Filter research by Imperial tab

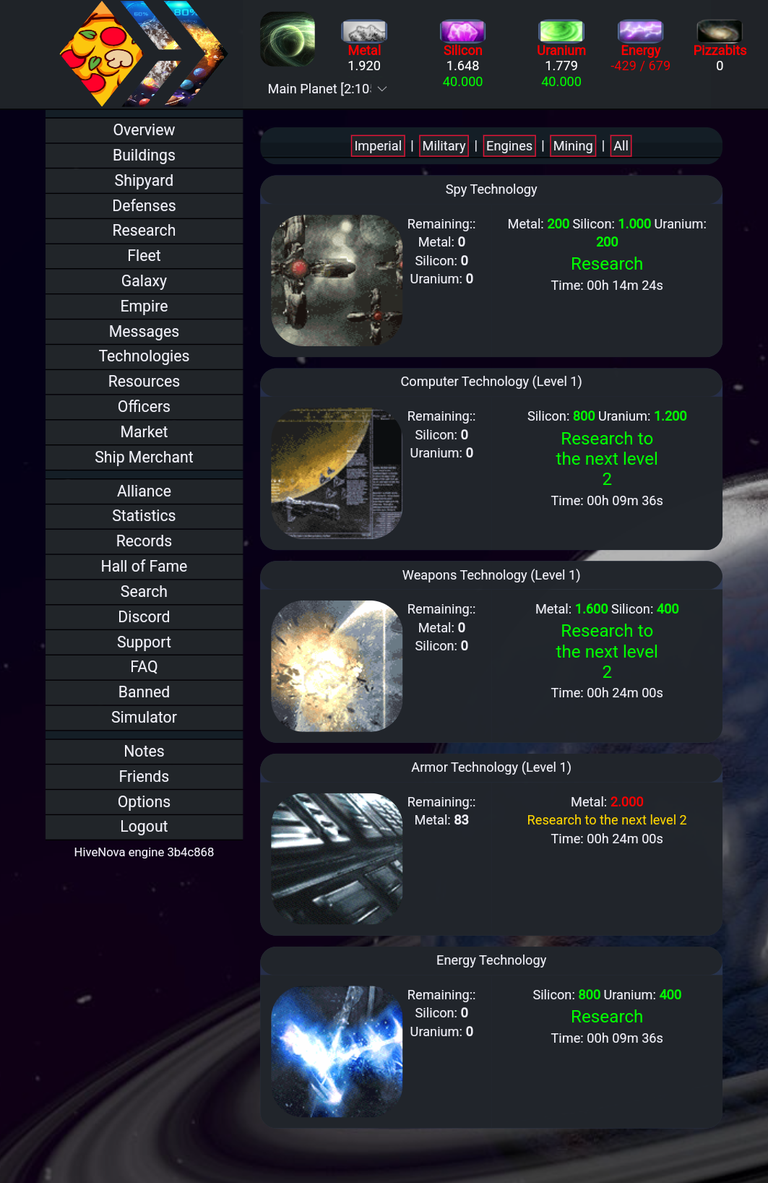378,146
